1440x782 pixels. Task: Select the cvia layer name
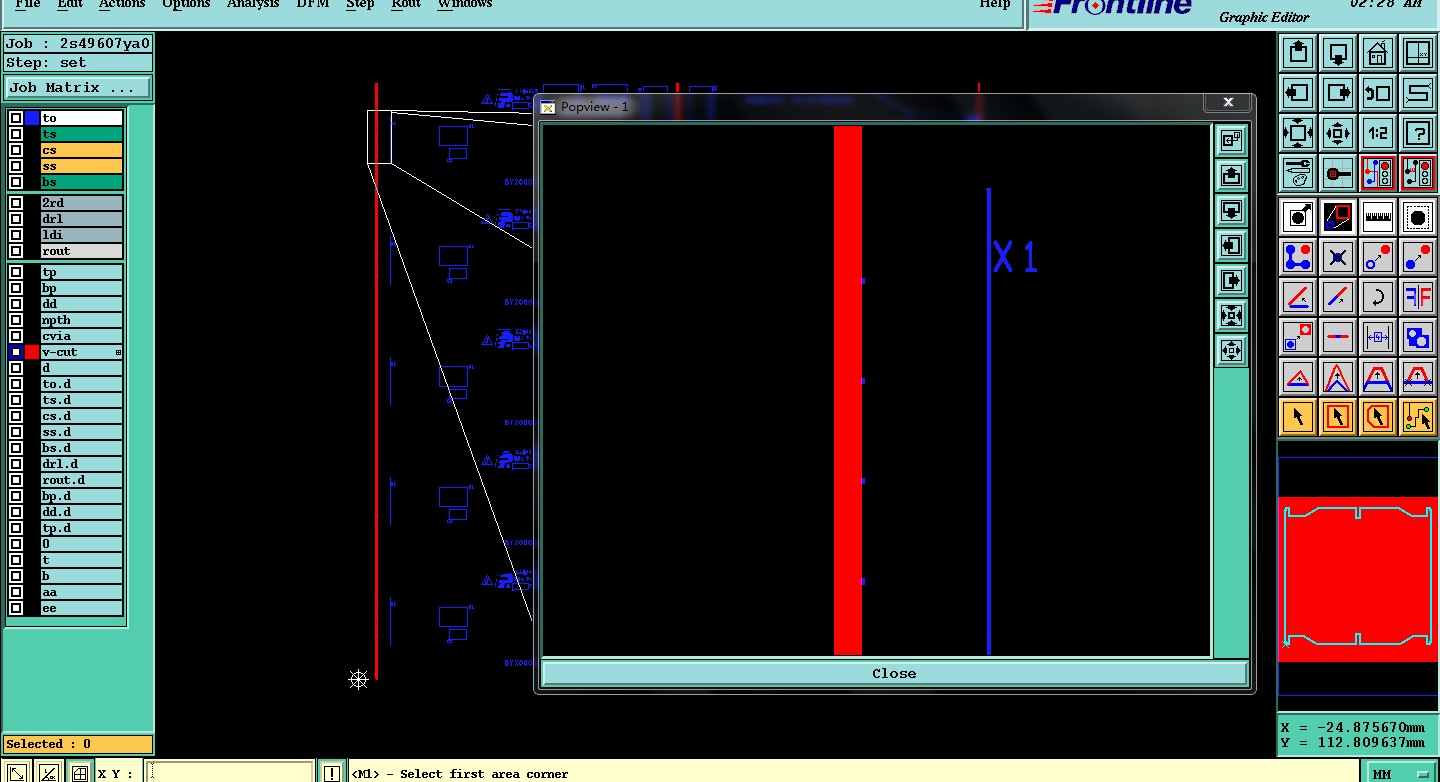click(82, 336)
